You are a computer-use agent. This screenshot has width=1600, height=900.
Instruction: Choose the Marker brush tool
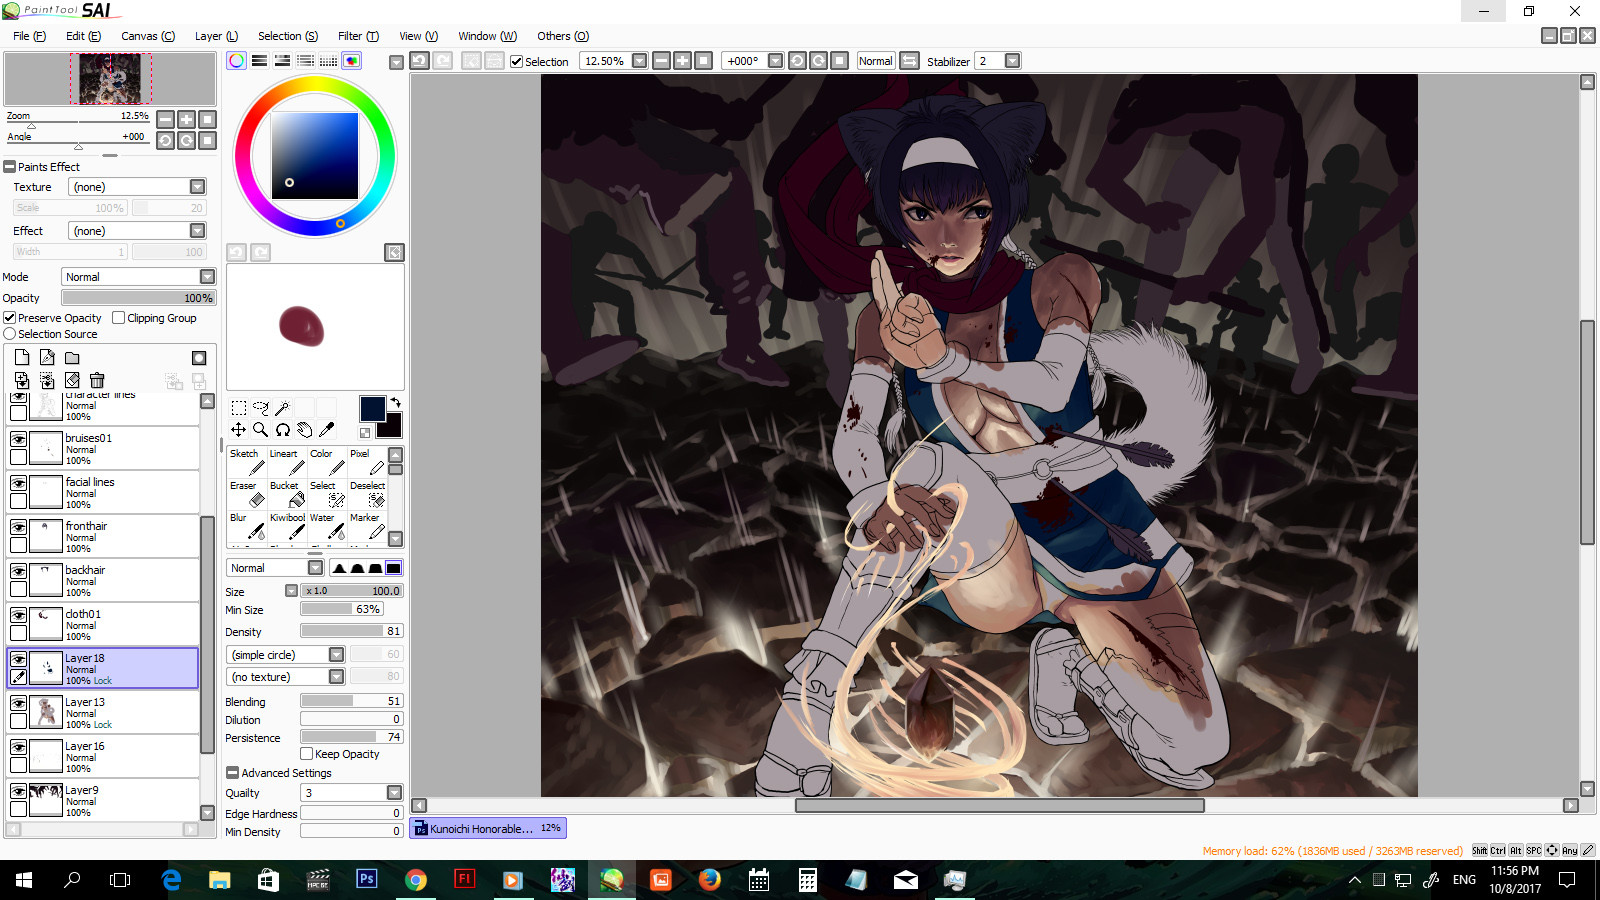click(367, 526)
